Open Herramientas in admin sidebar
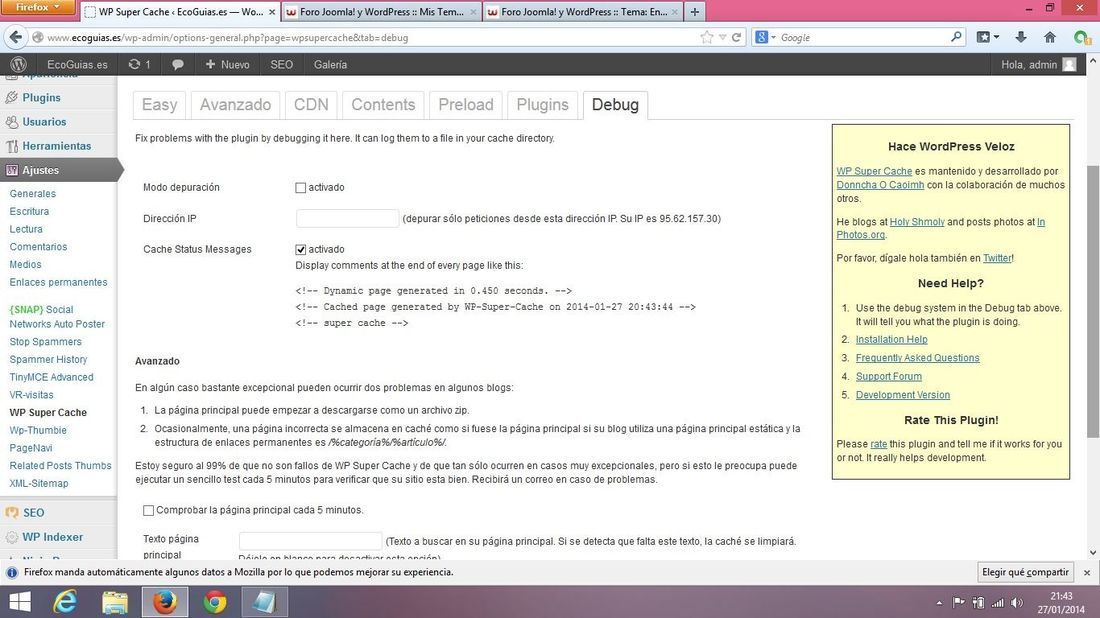1100x618 pixels. [57, 146]
